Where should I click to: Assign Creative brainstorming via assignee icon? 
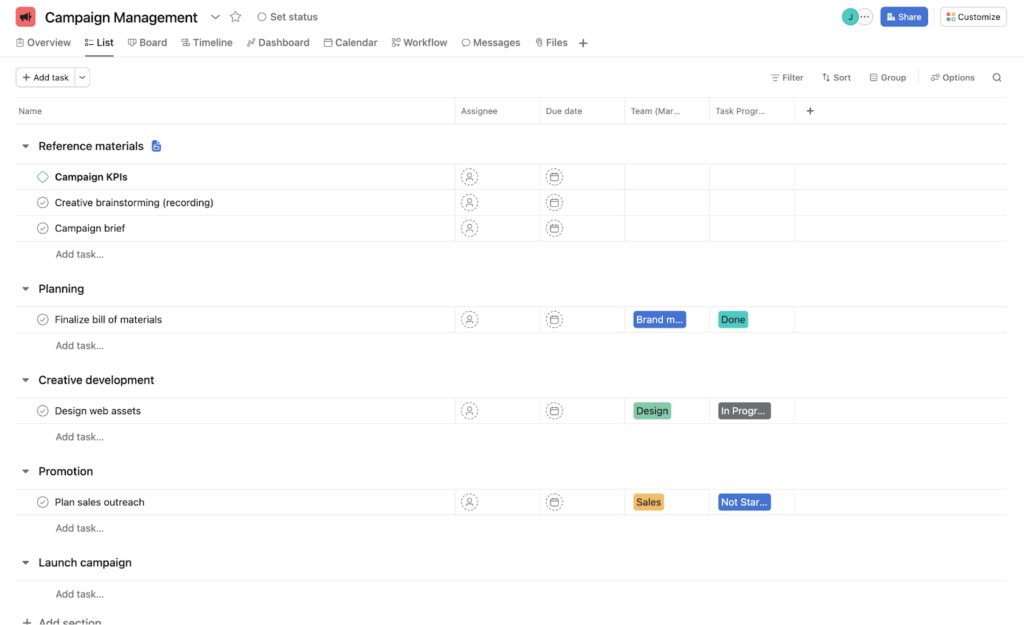coord(469,202)
